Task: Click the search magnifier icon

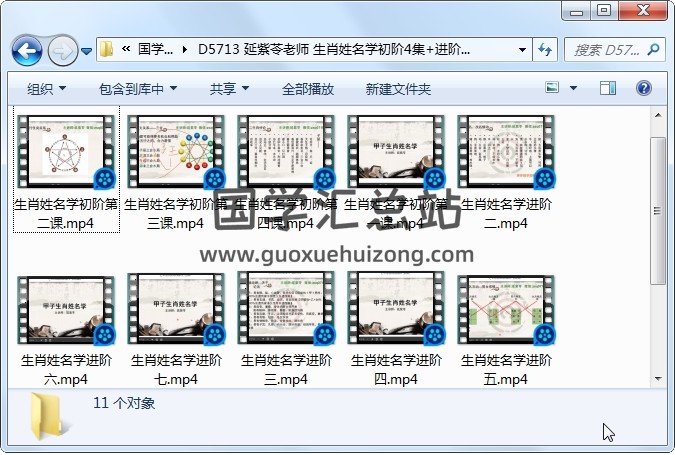Action: click(653, 50)
